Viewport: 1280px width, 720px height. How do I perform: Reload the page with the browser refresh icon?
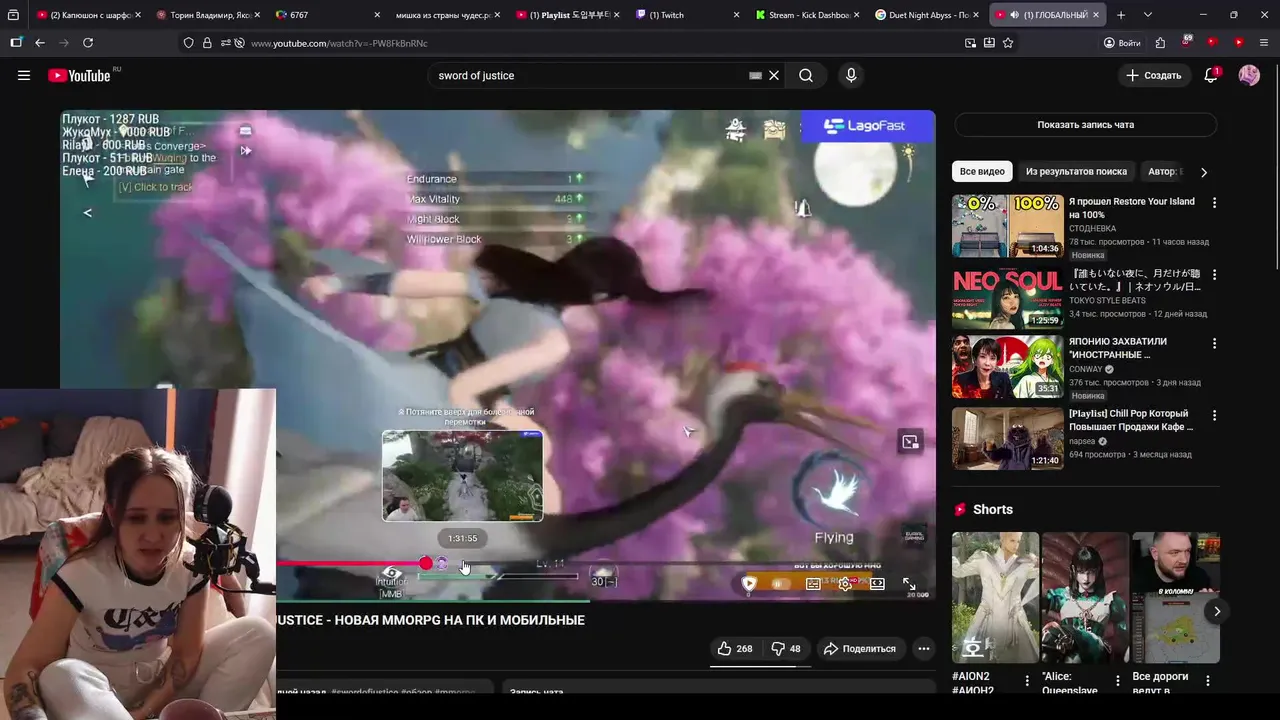(88, 43)
